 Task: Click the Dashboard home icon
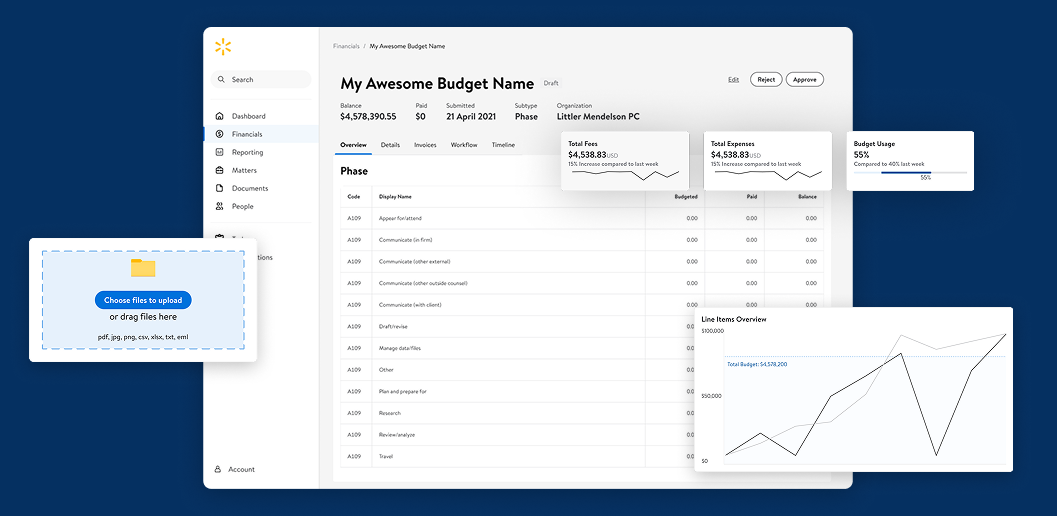(220, 116)
